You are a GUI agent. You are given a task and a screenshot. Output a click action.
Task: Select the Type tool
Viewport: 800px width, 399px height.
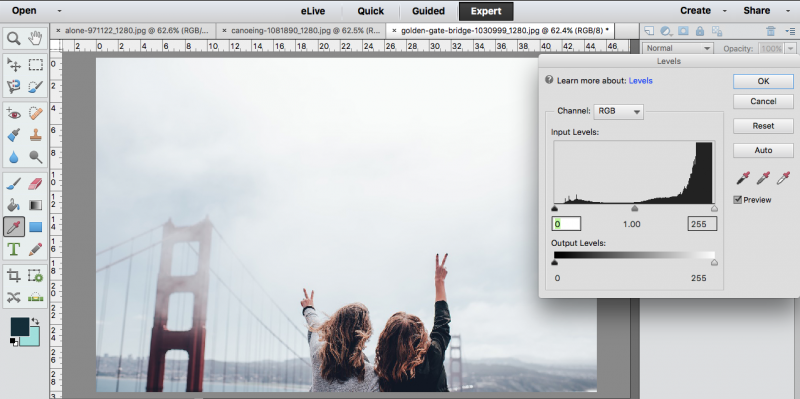click(x=14, y=249)
